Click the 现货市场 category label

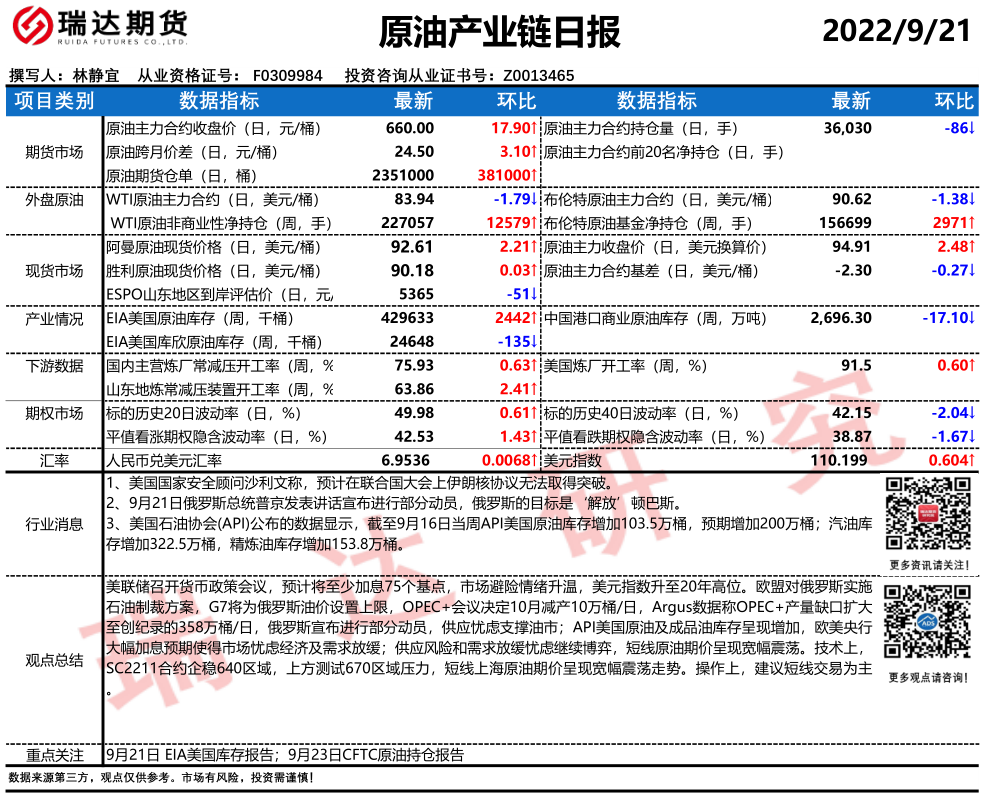[54, 270]
